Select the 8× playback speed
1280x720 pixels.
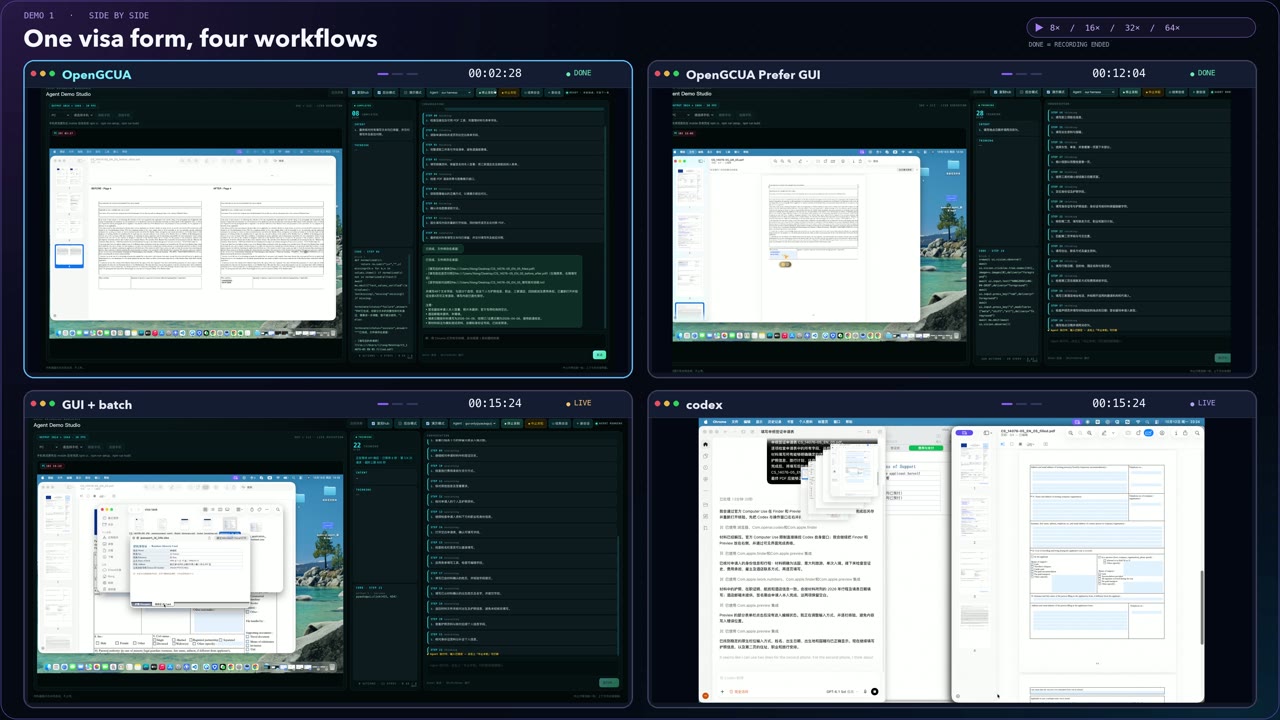point(1055,28)
